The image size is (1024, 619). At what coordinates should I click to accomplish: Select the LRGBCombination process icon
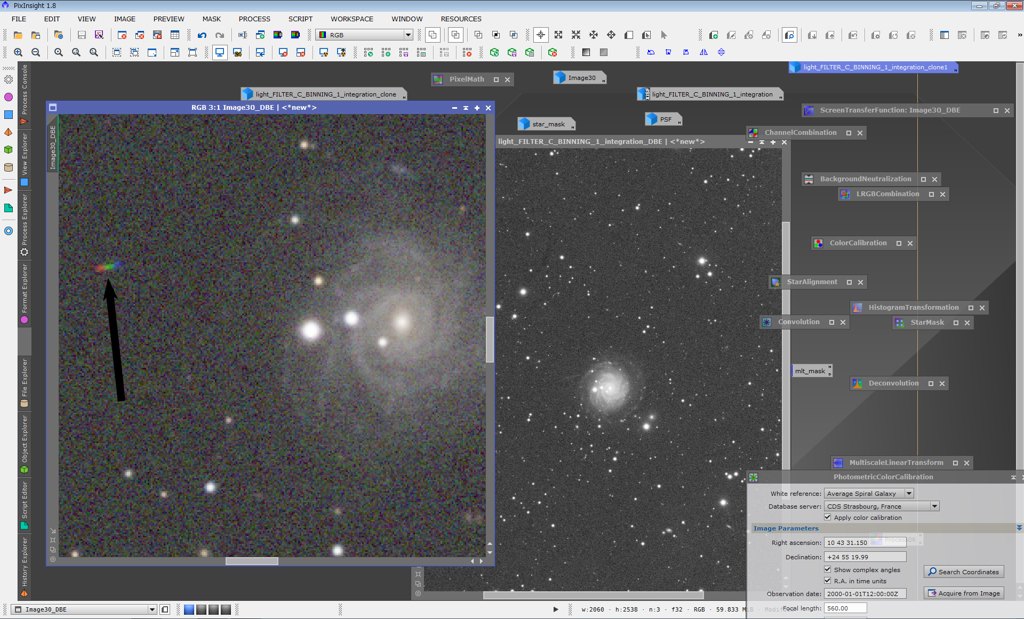click(x=845, y=194)
